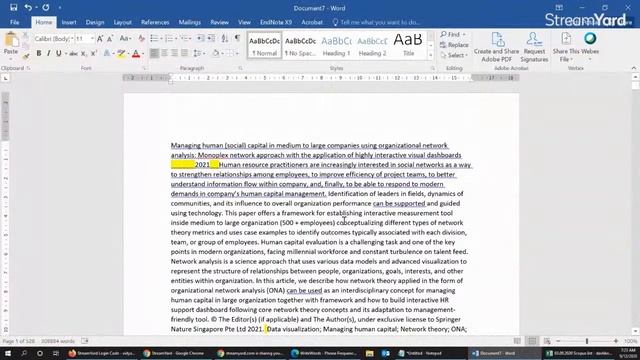
Task: Open the Select dropdown in Editing
Action: [454, 55]
